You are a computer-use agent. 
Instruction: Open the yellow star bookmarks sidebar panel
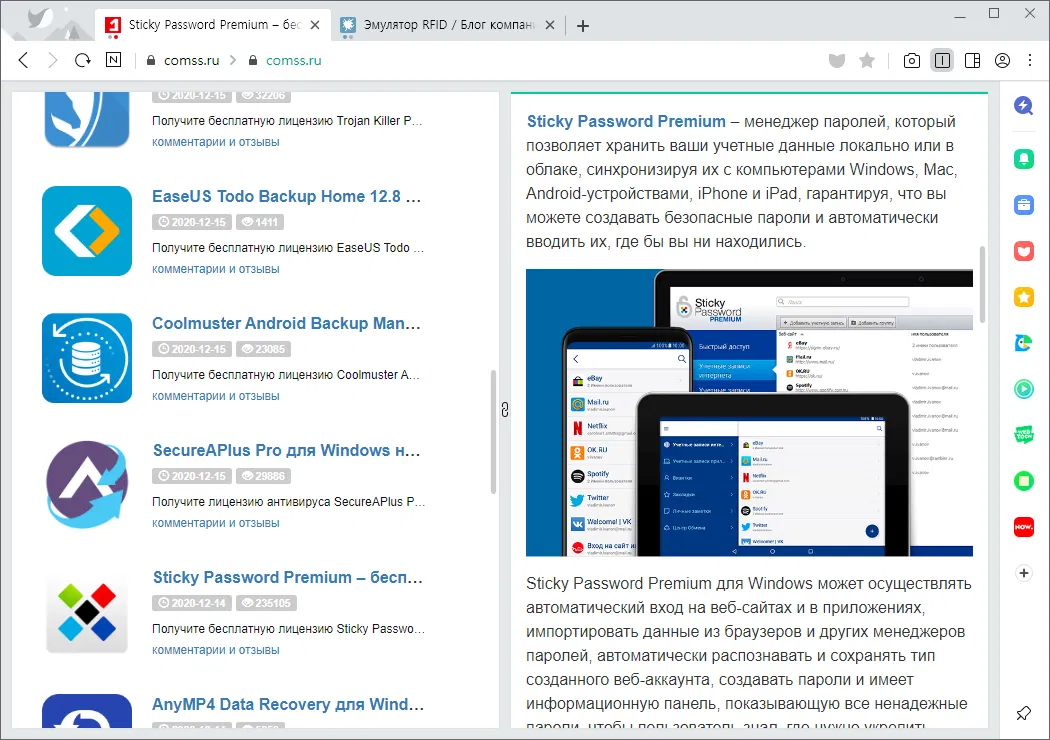tap(1023, 297)
